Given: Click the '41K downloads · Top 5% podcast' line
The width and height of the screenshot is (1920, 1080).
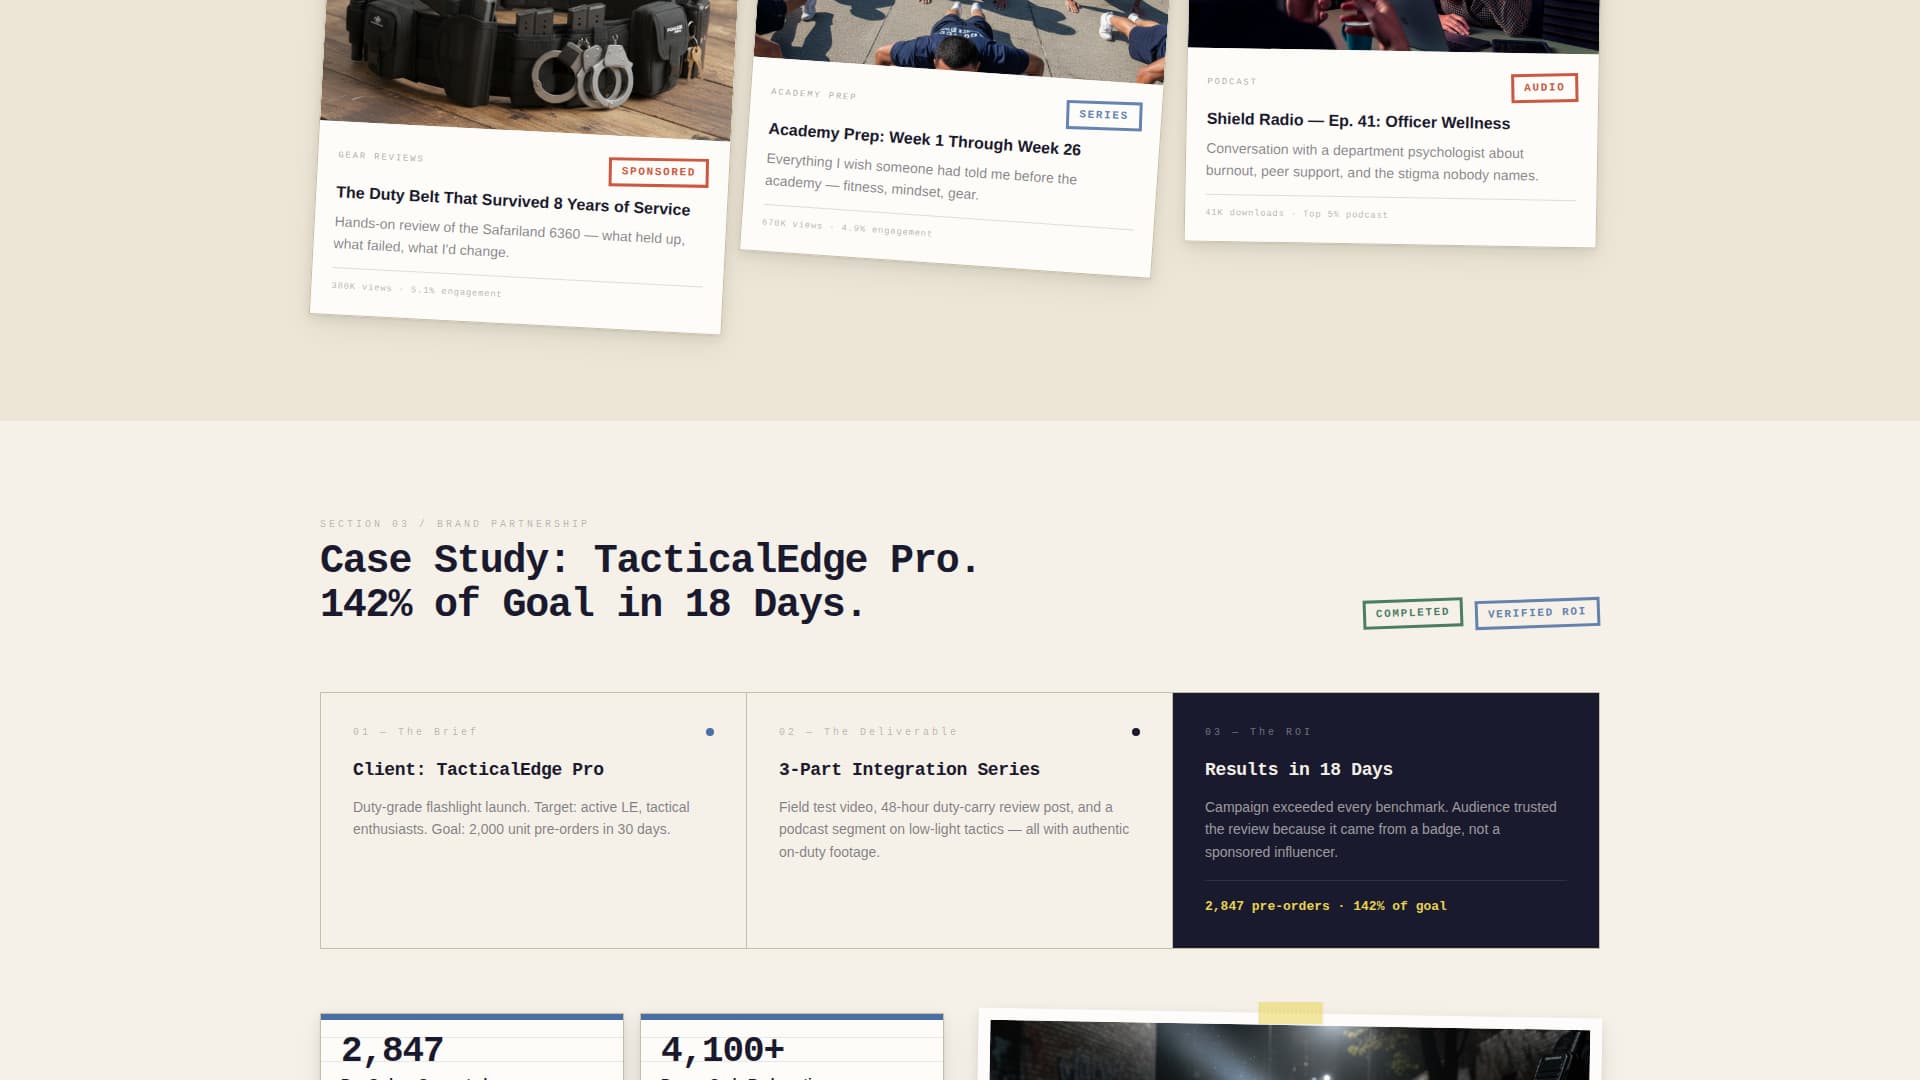Looking at the screenshot, I should (1296, 213).
